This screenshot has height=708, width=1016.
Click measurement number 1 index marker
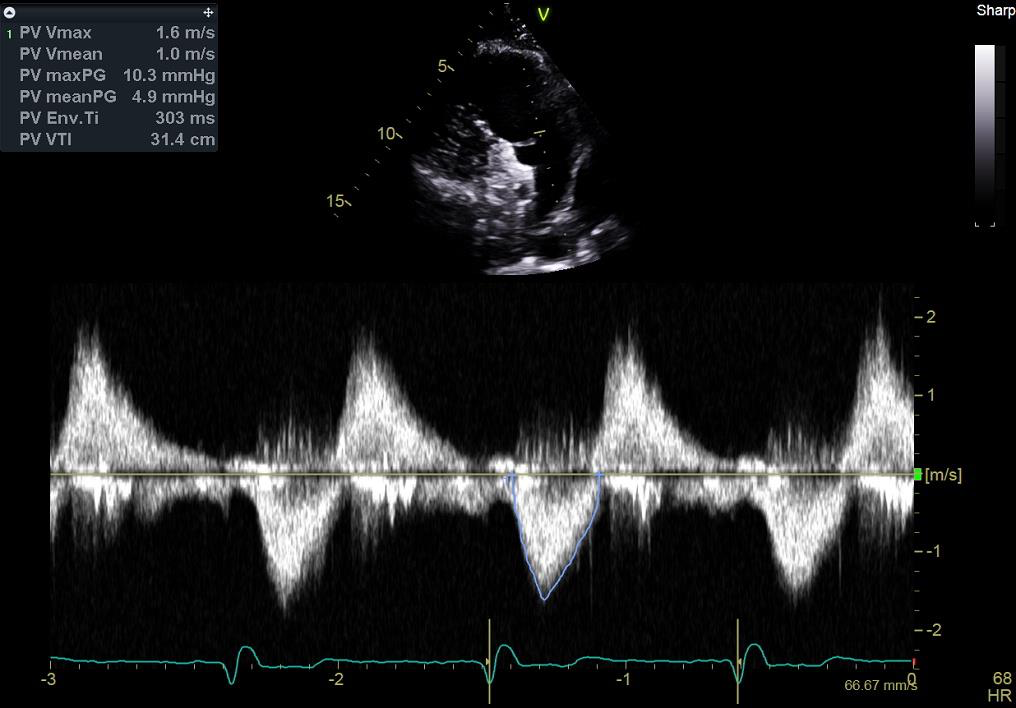click(9, 33)
